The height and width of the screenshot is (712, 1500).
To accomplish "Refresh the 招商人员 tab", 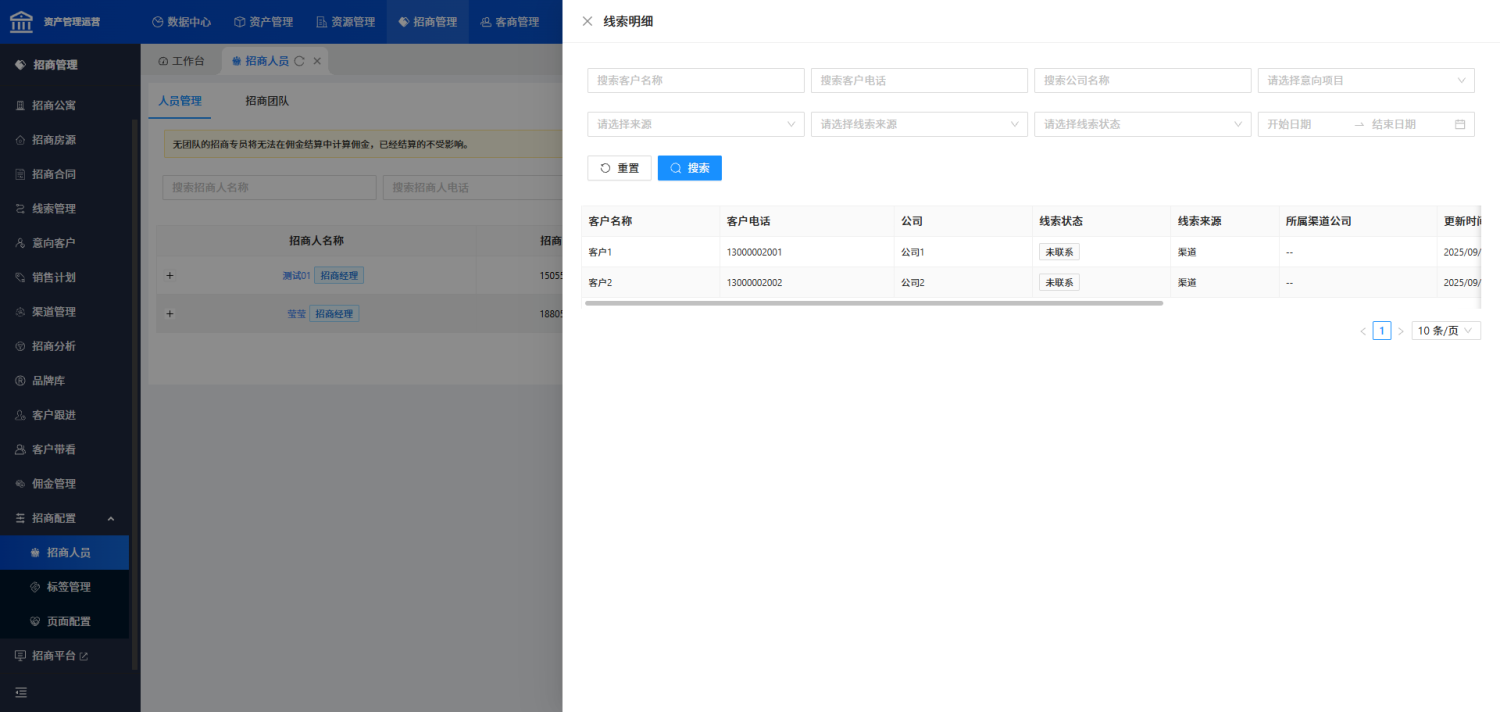I will tap(299, 61).
